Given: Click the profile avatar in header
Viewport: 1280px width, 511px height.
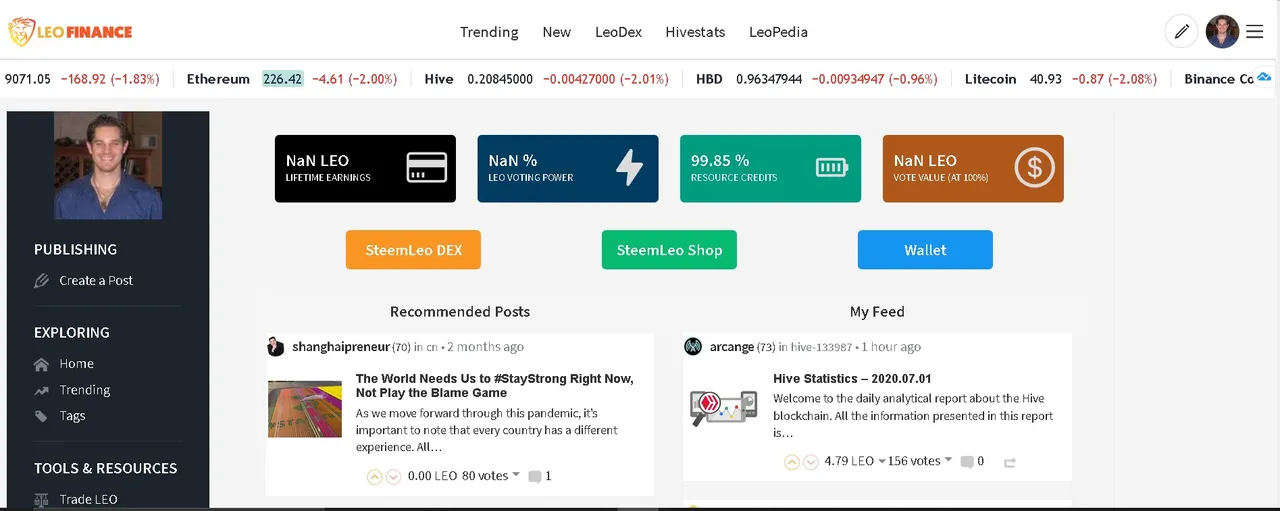Looking at the screenshot, I should coord(1222,32).
